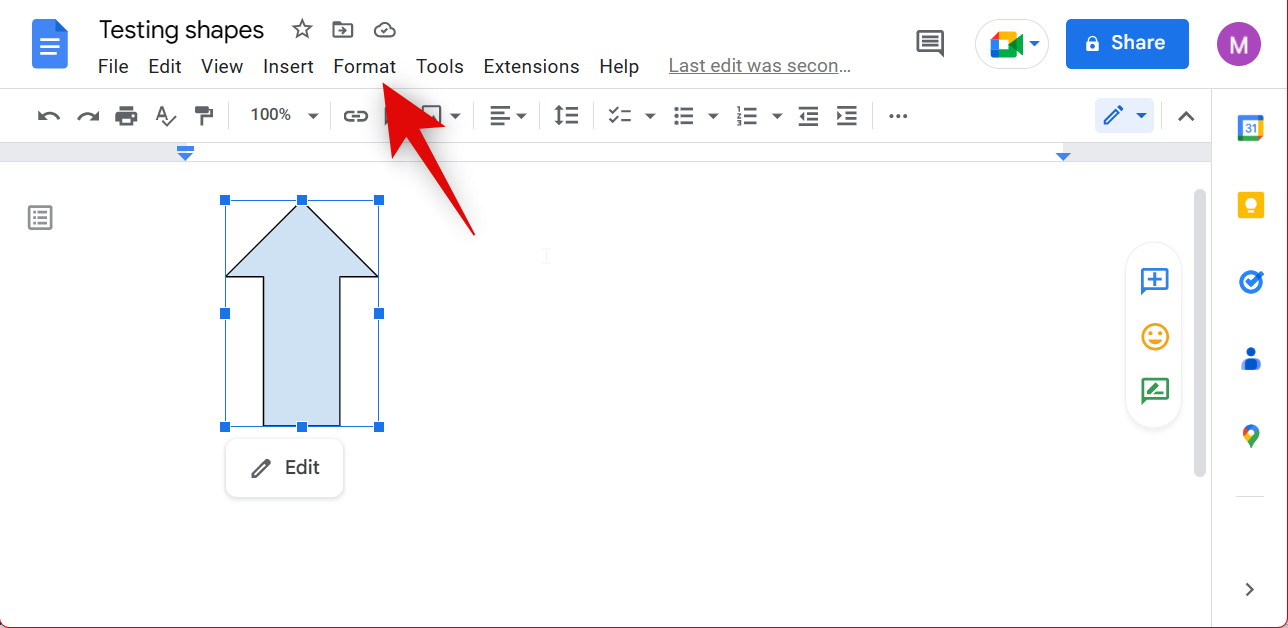Click the Print icon in toolbar
Screen dimensions: 1288x628
click(126, 116)
